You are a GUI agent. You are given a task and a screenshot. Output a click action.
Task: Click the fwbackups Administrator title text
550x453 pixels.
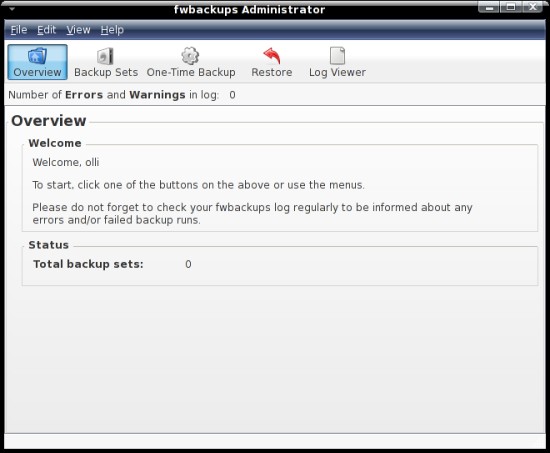tap(249, 9)
